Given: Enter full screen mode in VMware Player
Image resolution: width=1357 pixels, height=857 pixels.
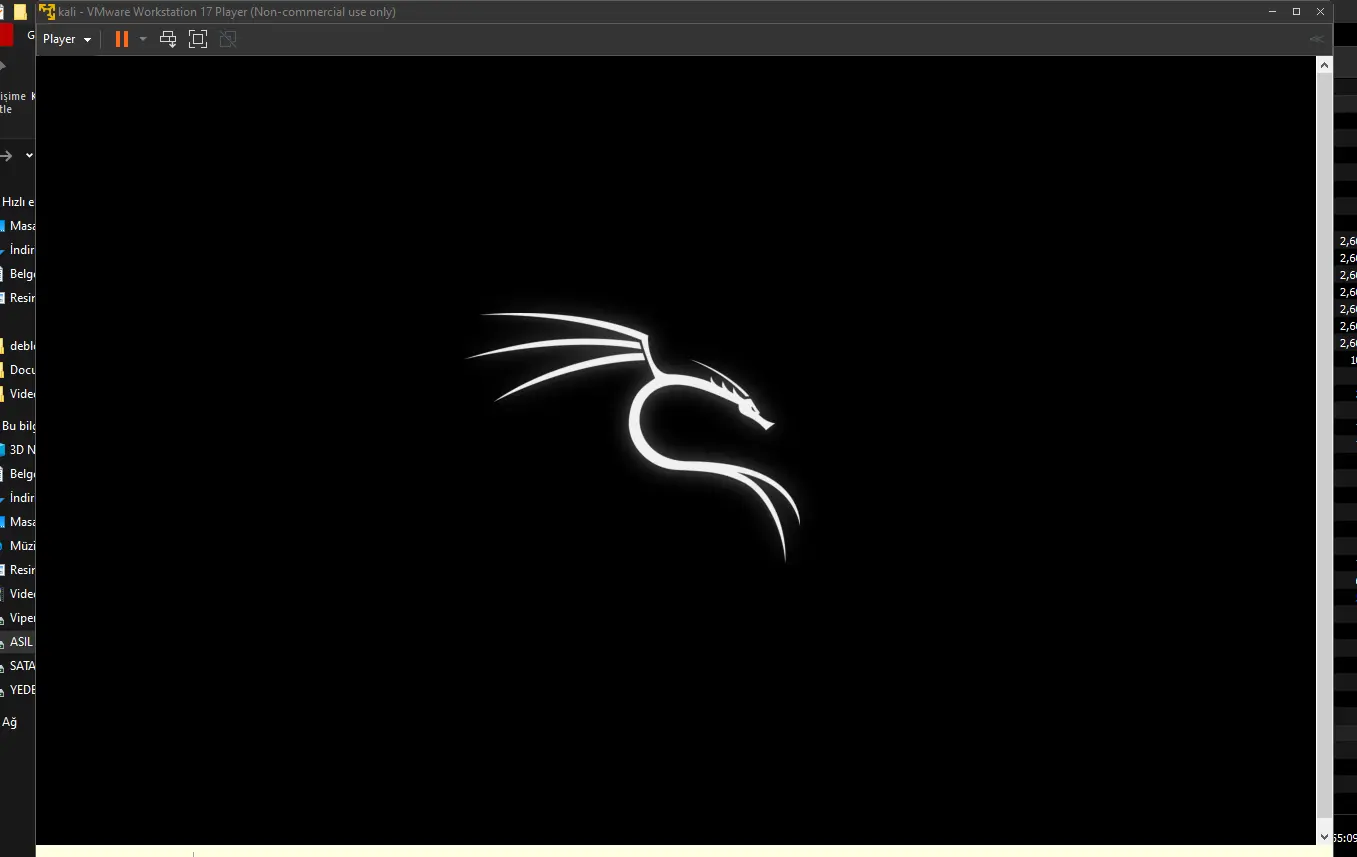Looking at the screenshot, I should tap(198, 39).
